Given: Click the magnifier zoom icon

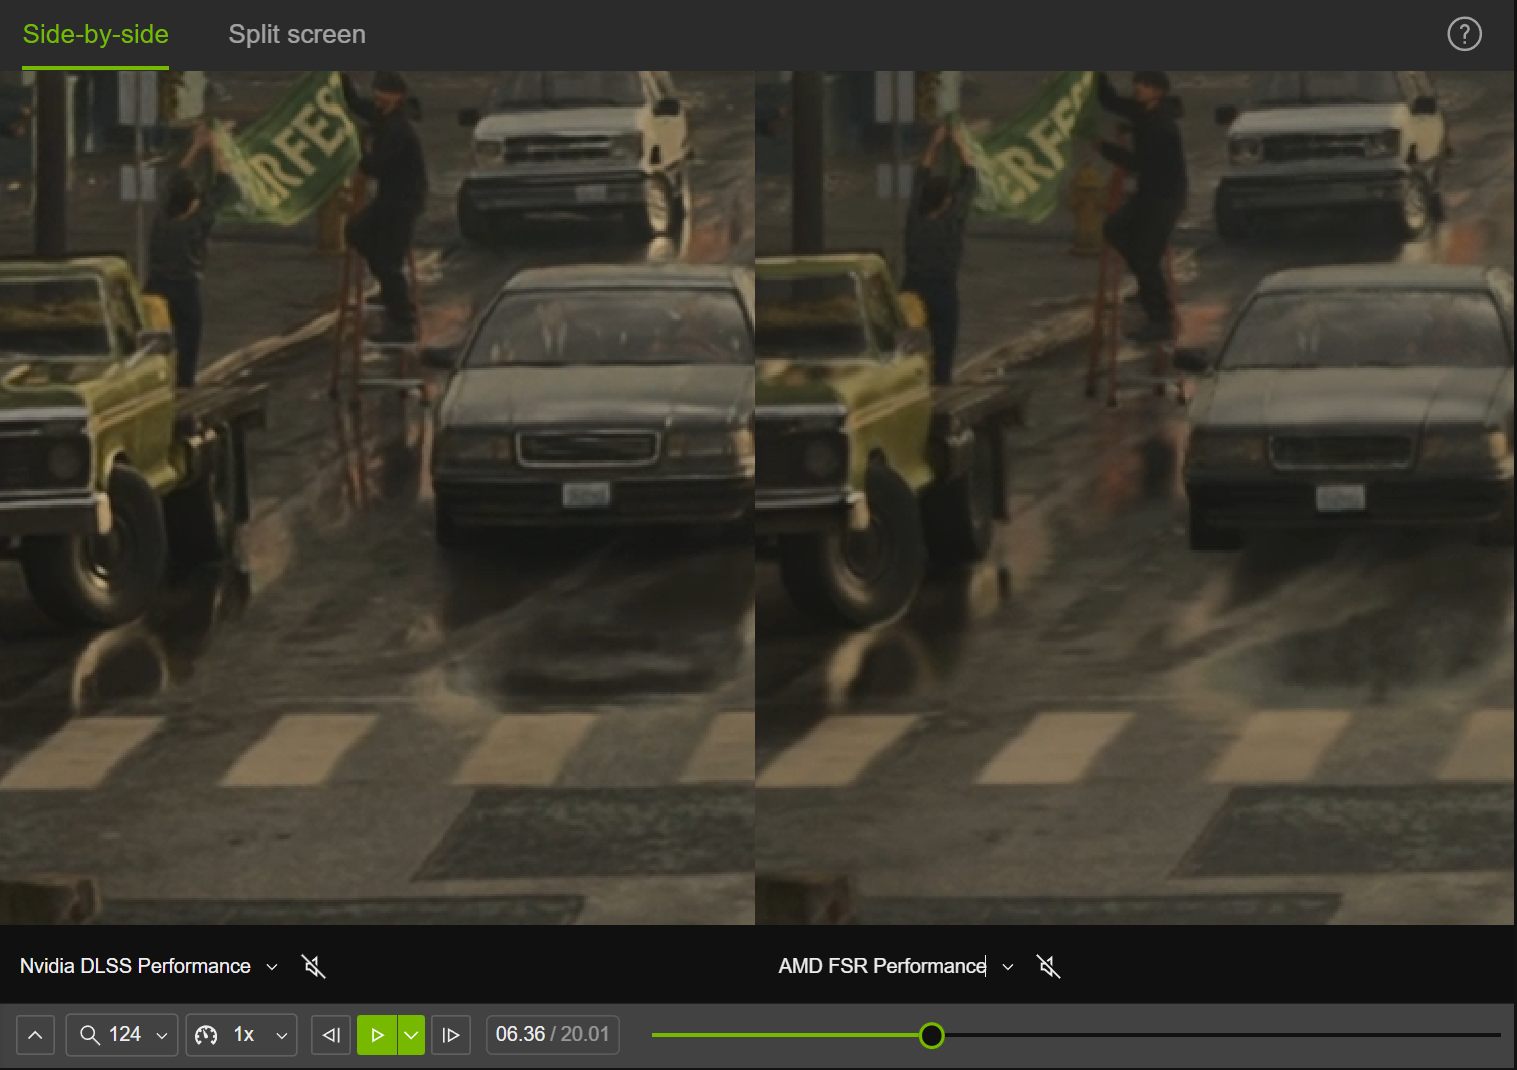Looking at the screenshot, I should click(89, 1035).
